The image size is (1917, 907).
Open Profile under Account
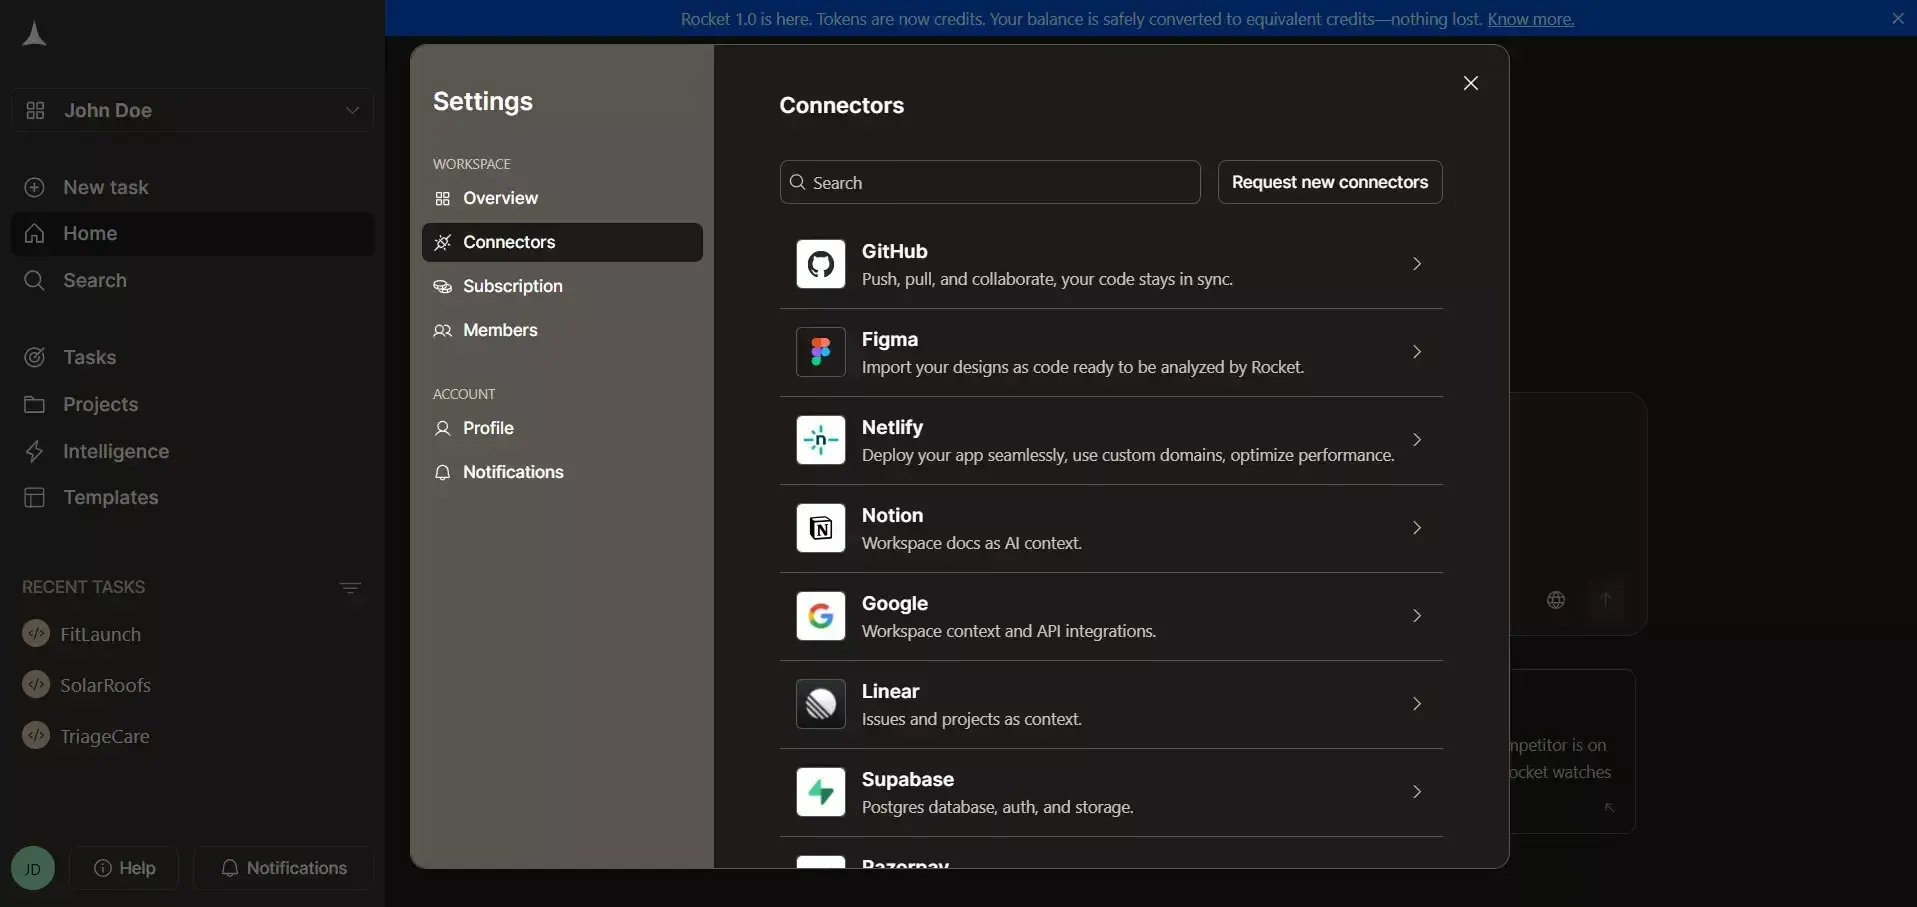click(562, 428)
